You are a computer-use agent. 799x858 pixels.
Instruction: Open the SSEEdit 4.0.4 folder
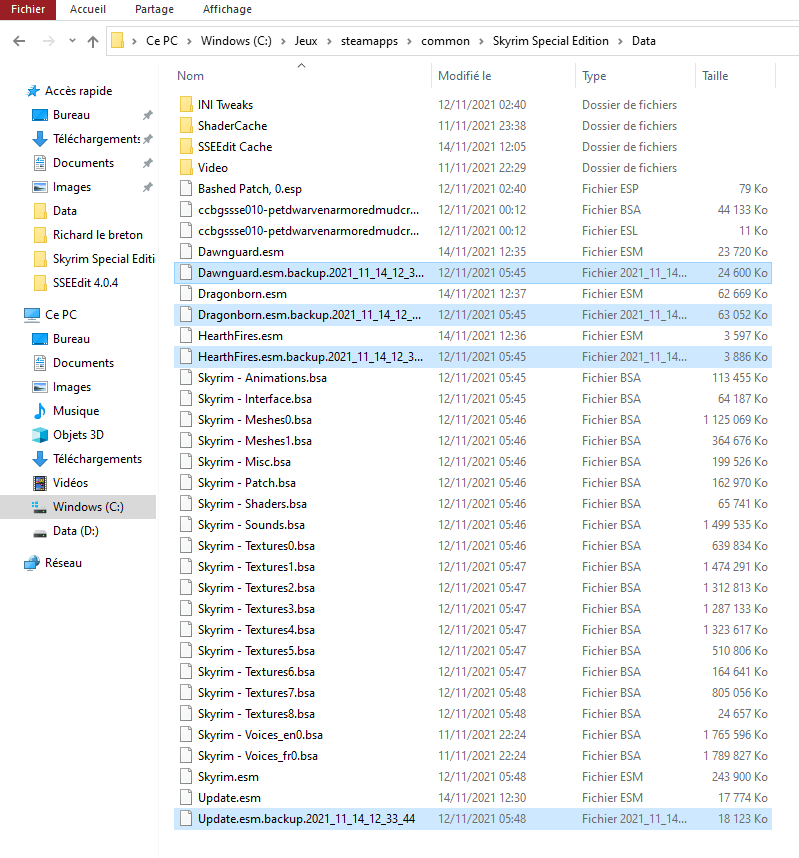point(85,283)
